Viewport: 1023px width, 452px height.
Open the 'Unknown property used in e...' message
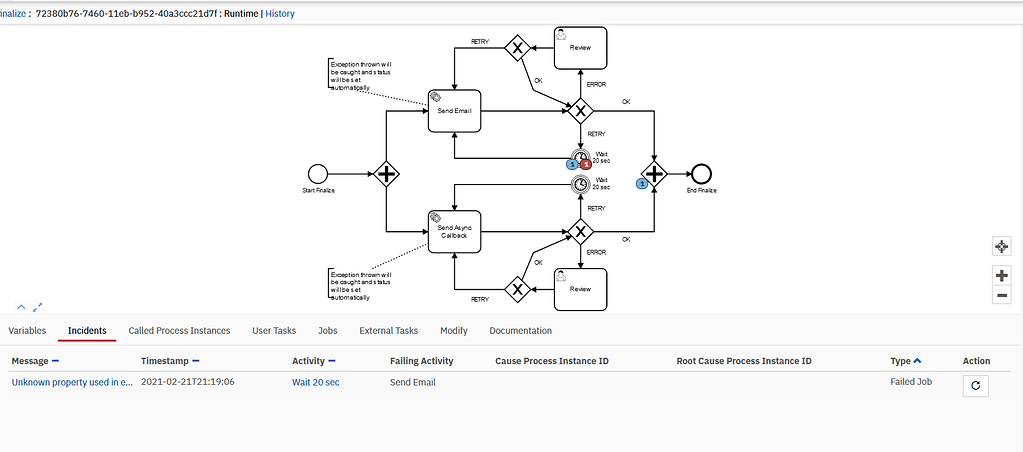coord(71,382)
